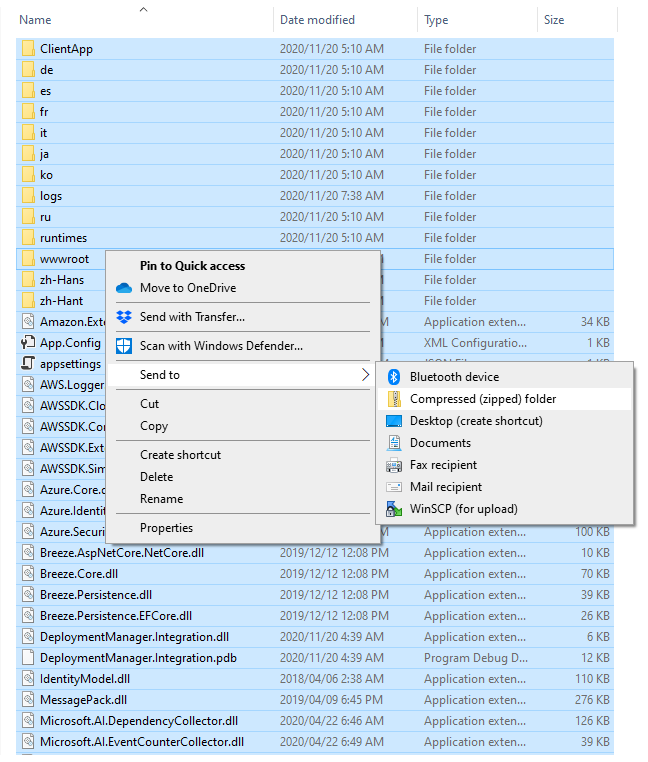Click the logs folder icon

coord(28,195)
